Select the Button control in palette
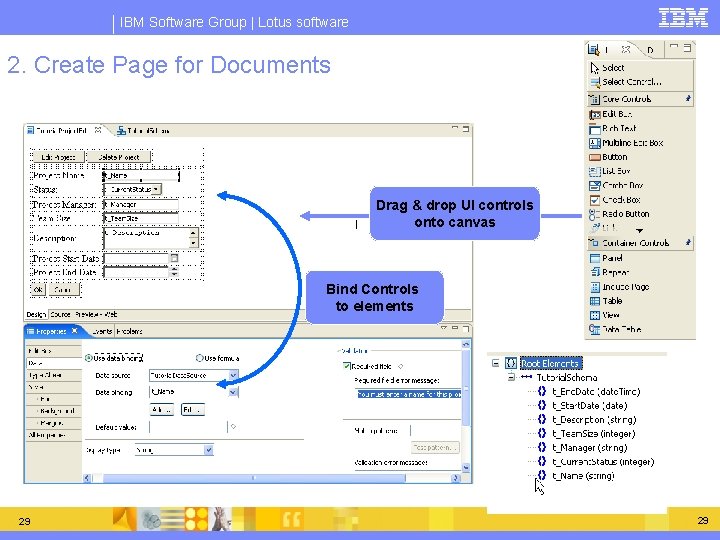 click(608, 157)
